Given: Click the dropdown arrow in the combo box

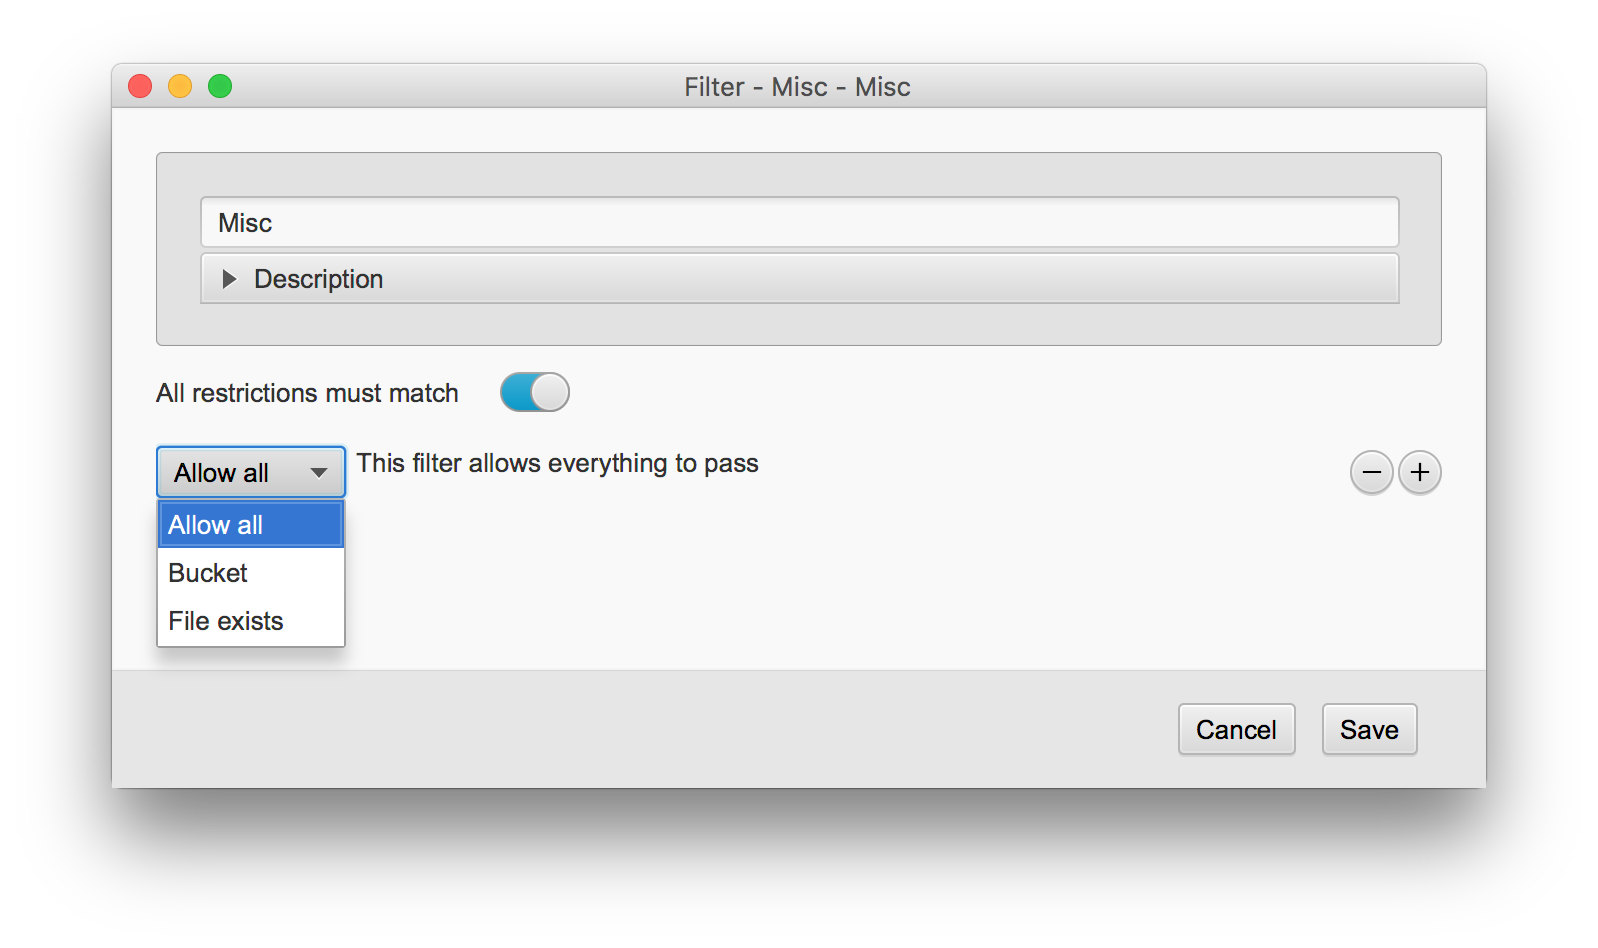Looking at the screenshot, I should [x=319, y=473].
